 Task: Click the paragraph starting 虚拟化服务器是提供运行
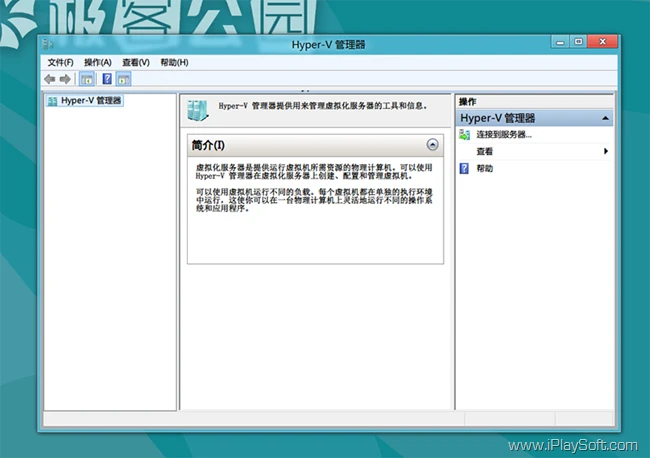pos(314,172)
